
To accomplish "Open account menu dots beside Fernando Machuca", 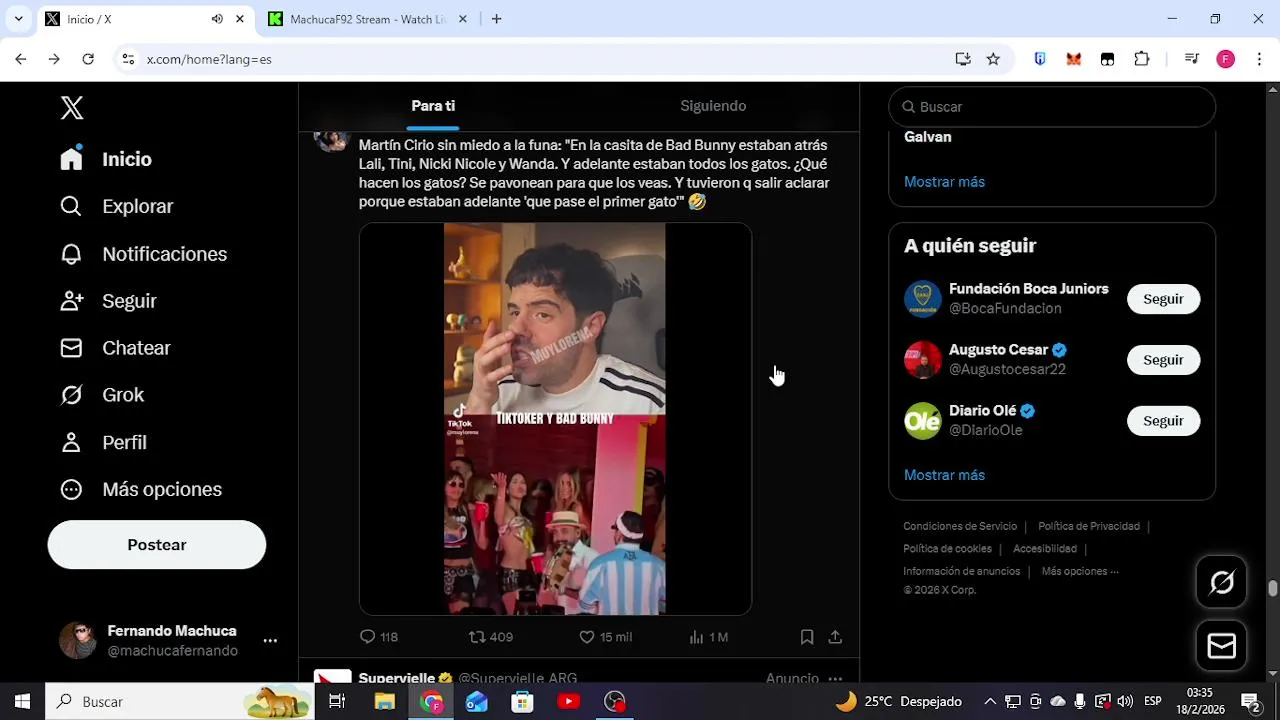I will 270,641.
